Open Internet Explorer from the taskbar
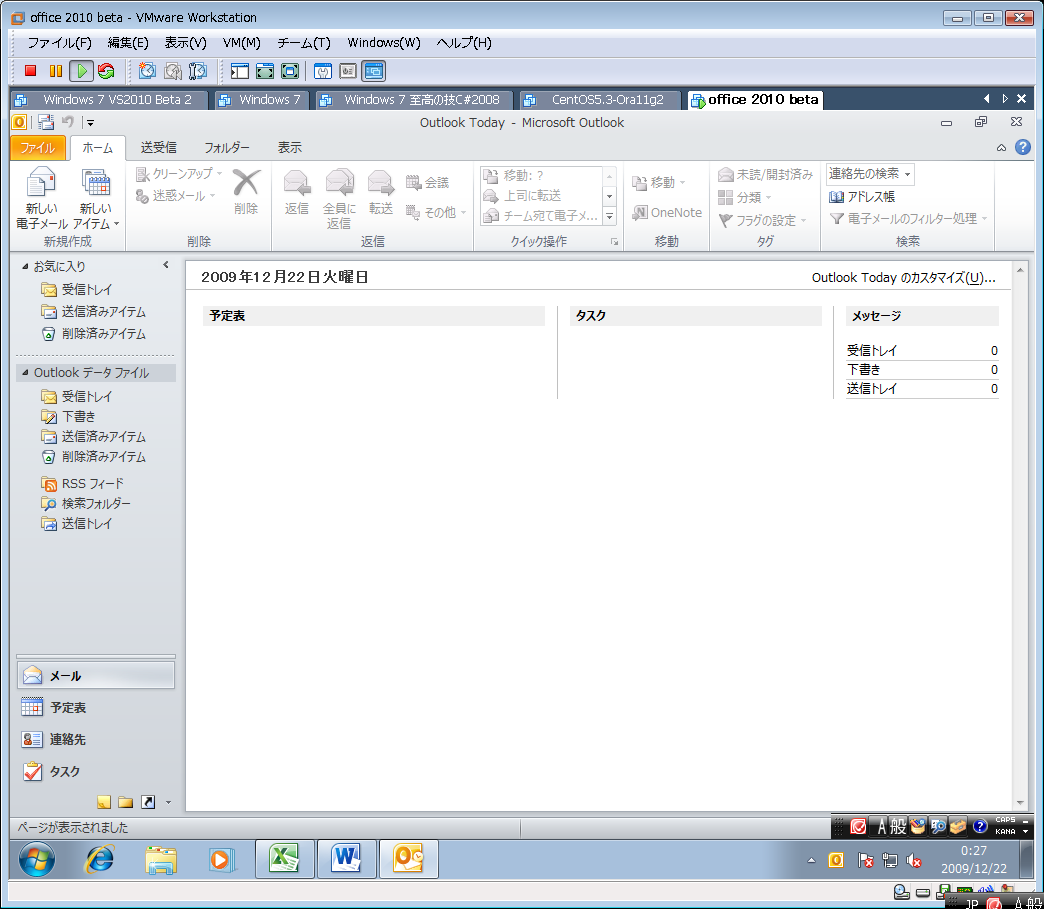Image resolution: width=1044 pixels, height=909 pixels. pos(99,858)
